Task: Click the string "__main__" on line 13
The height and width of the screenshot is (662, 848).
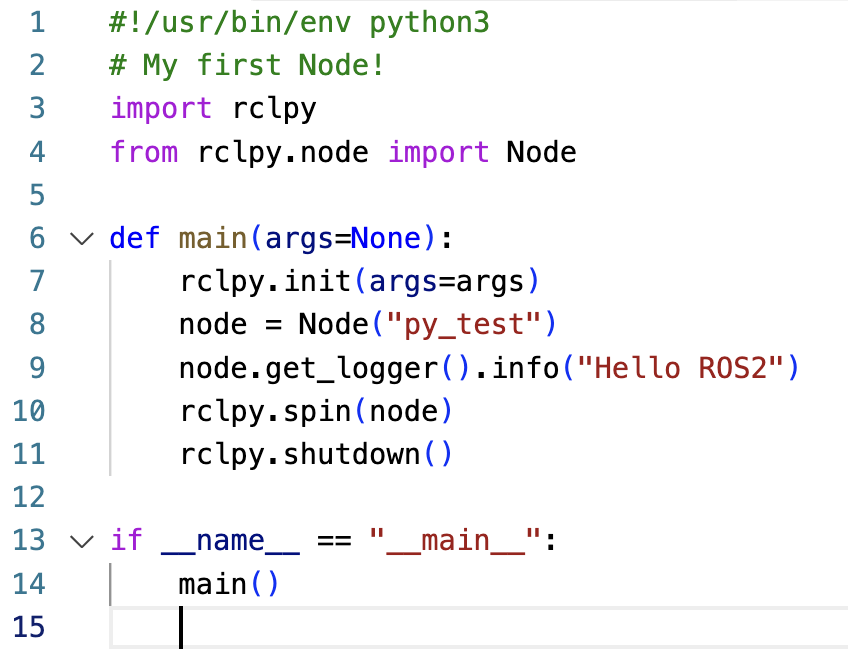Action: point(455,542)
